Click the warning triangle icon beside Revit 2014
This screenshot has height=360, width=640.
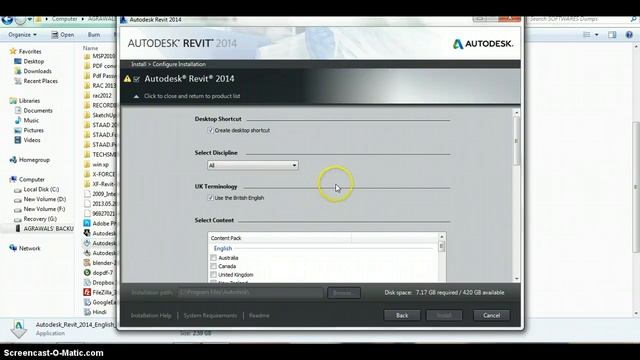point(127,78)
